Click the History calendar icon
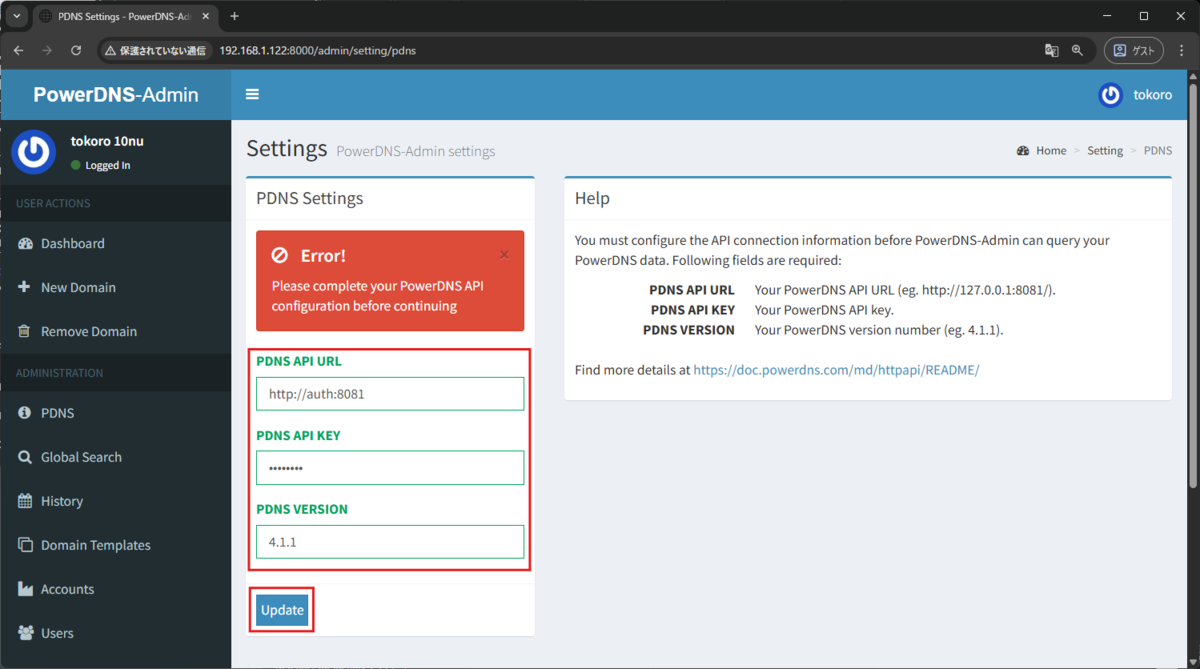The width and height of the screenshot is (1200, 669). tap(24, 501)
